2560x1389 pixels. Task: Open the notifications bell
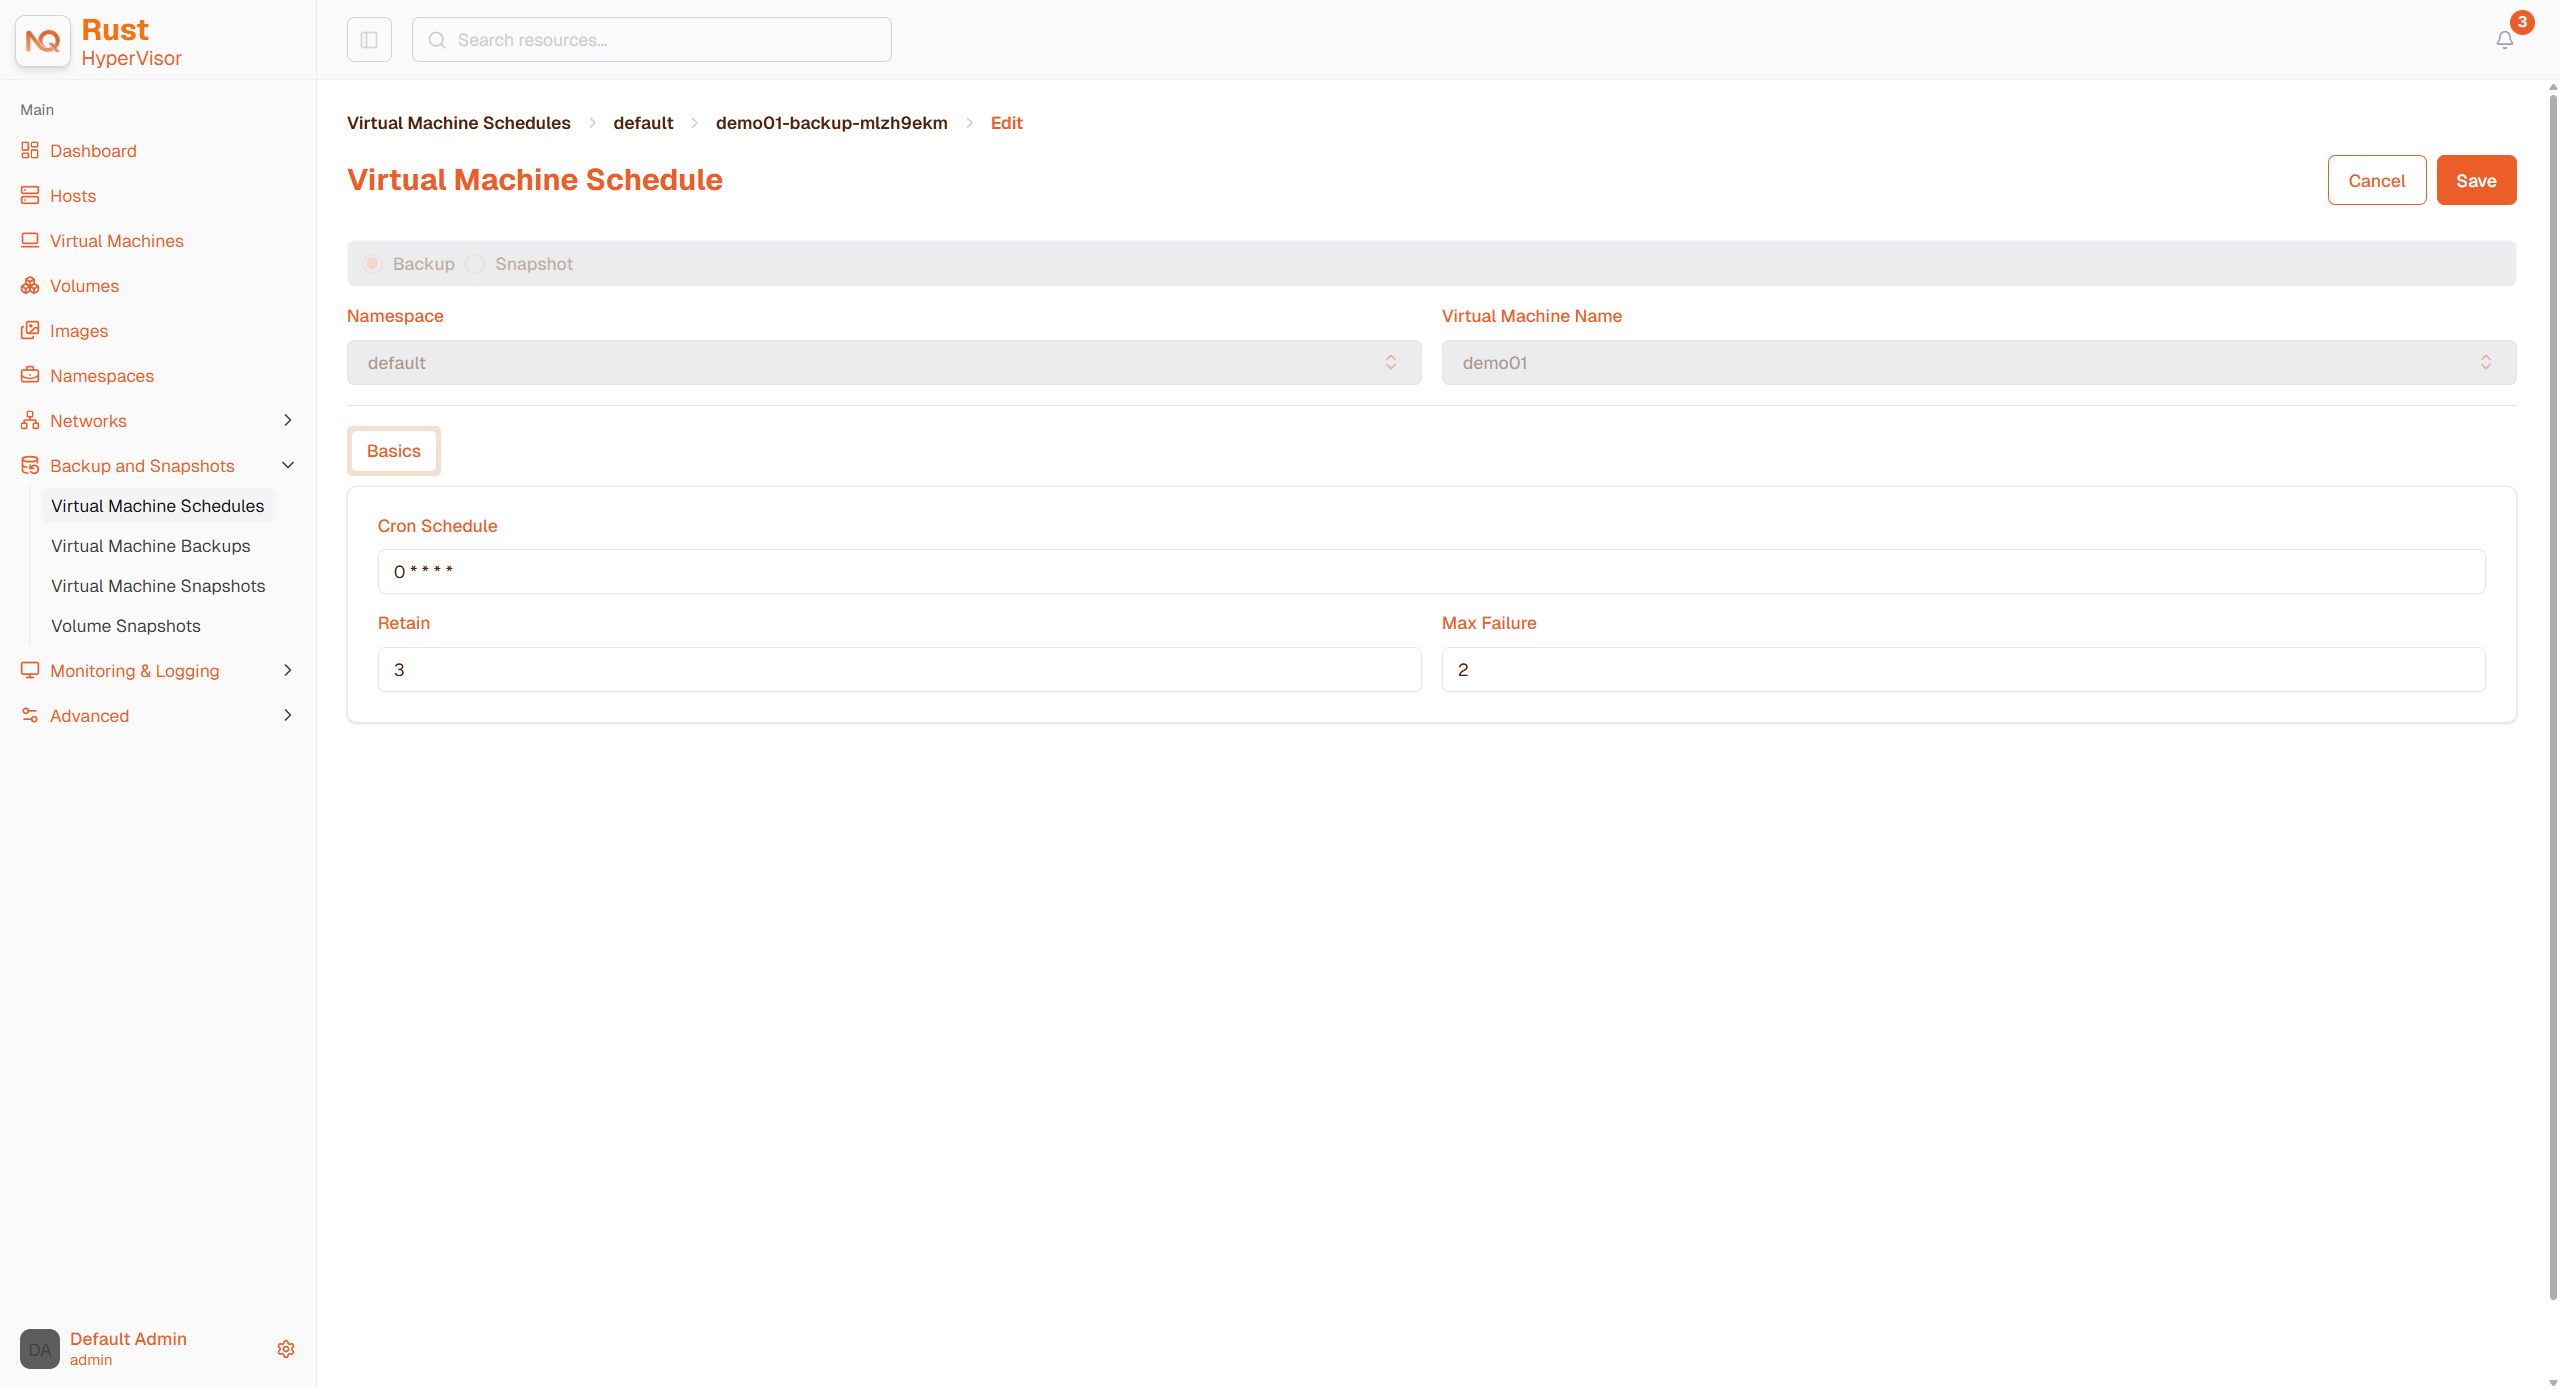click(2504, 40)
